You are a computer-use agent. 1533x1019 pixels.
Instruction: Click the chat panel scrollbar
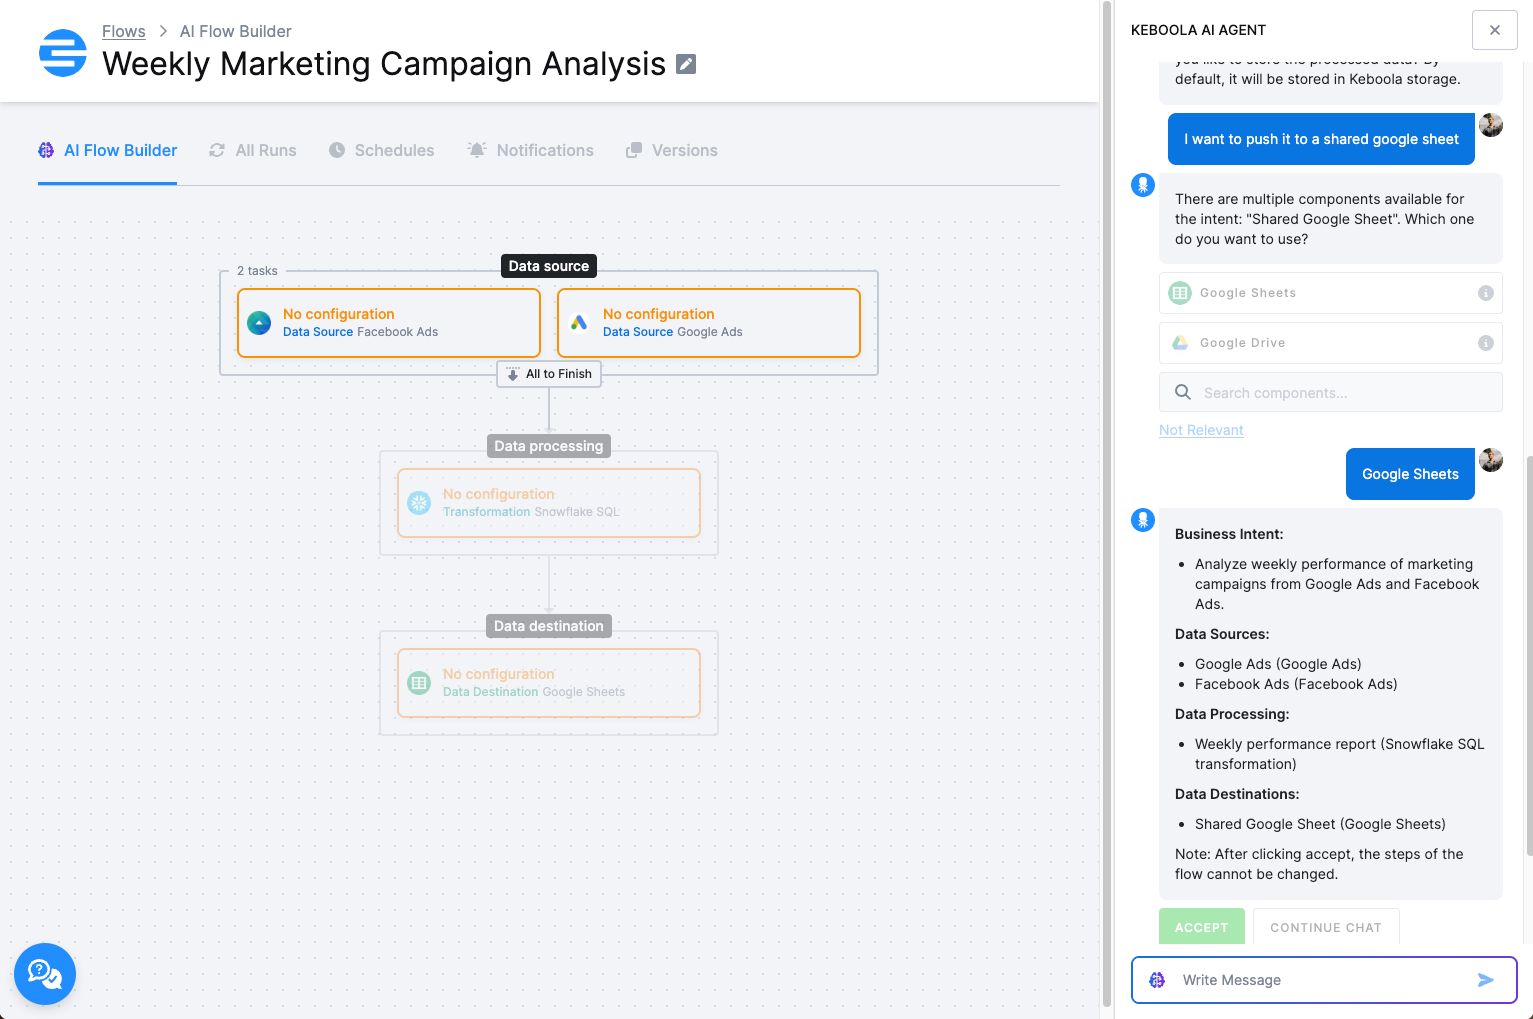(1528, 655)
